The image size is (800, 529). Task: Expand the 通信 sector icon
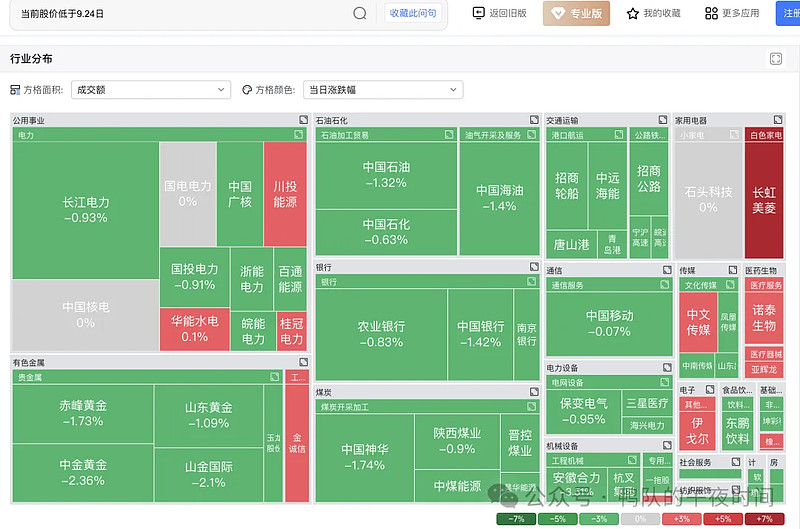[x=667, y=270]
